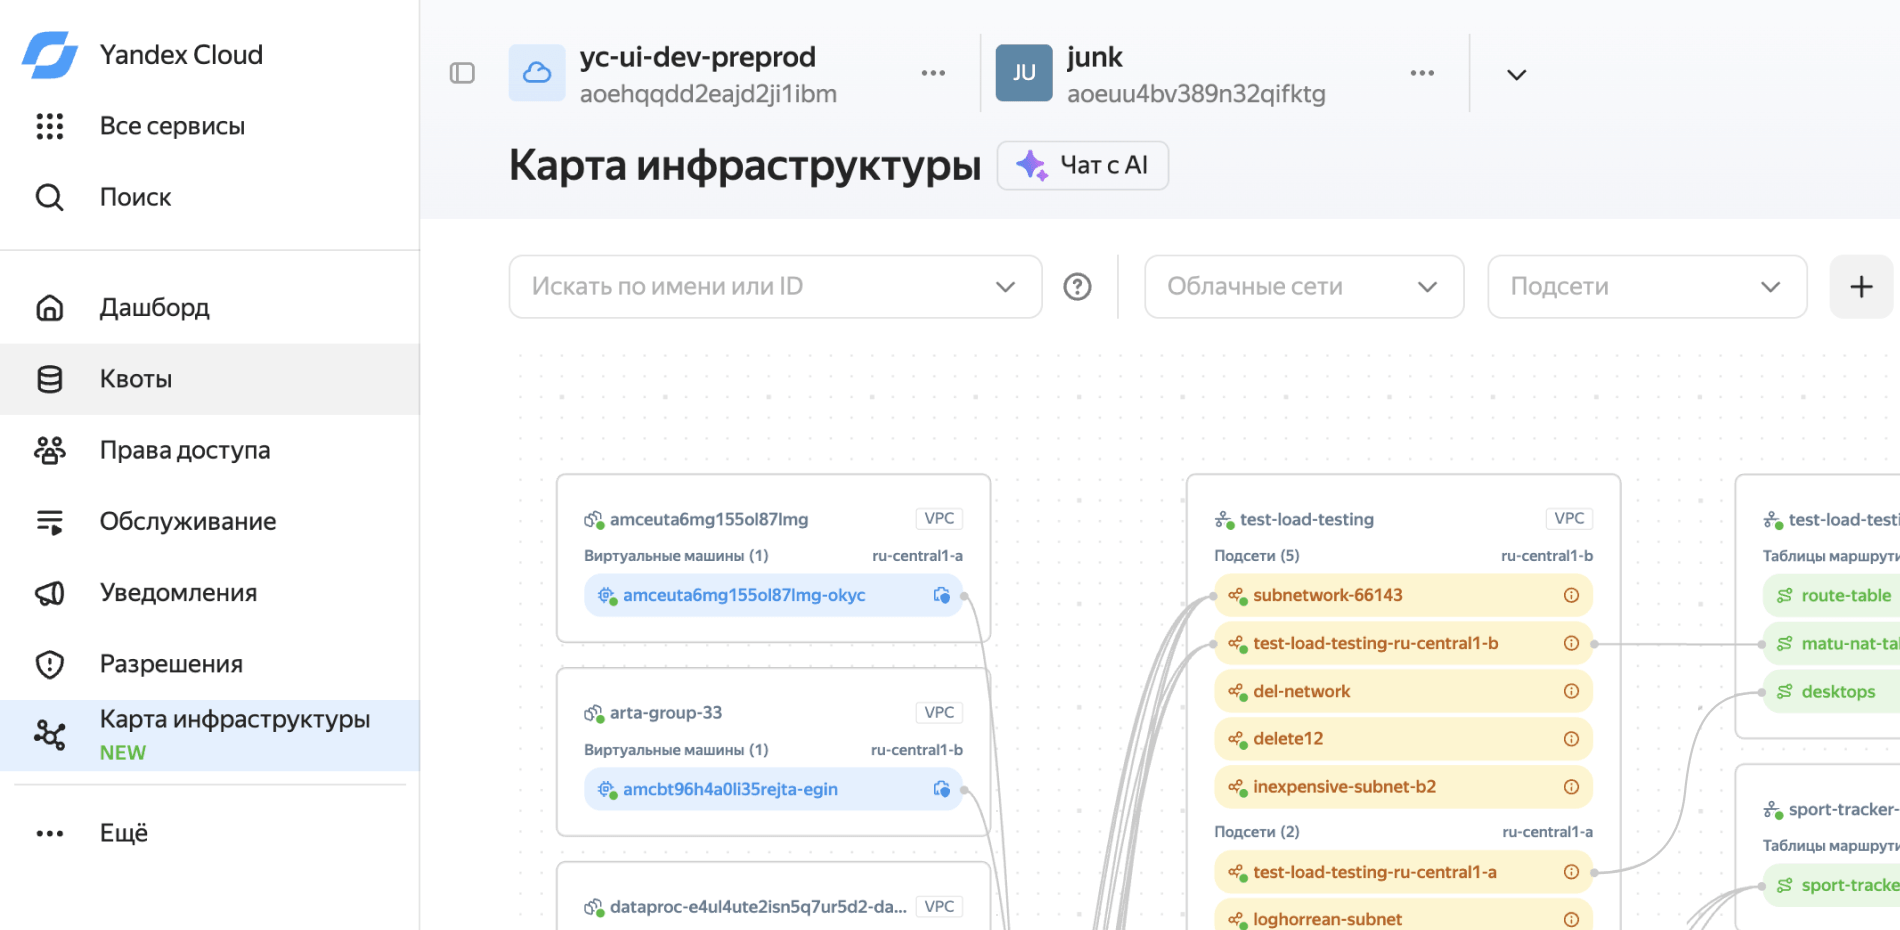Open amcbt96h4a0li35rejta-egin virtual machine
This screenshot has width=1900, height=930.
point(773,790)
